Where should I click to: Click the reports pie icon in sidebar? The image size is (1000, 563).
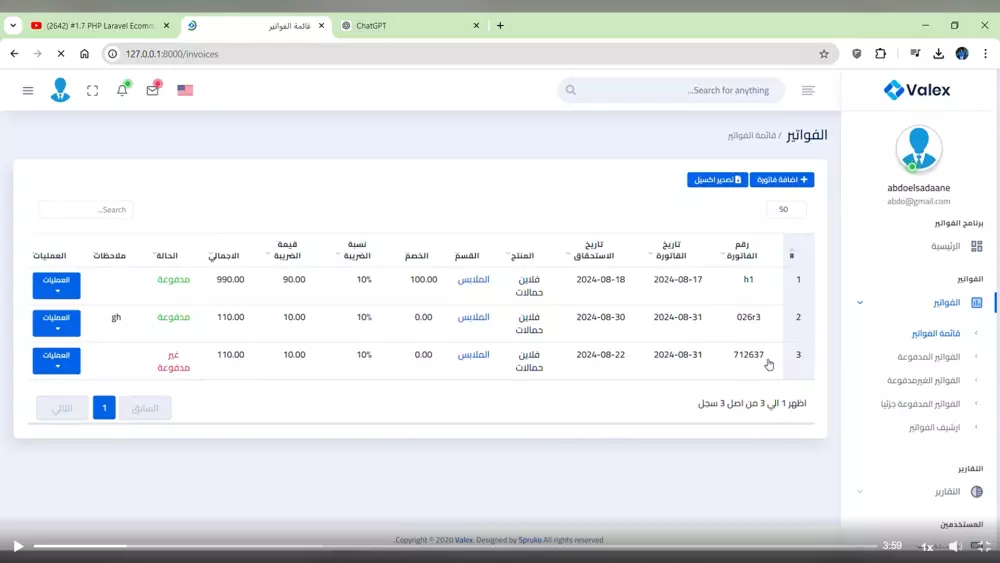[x=976, y=492]
